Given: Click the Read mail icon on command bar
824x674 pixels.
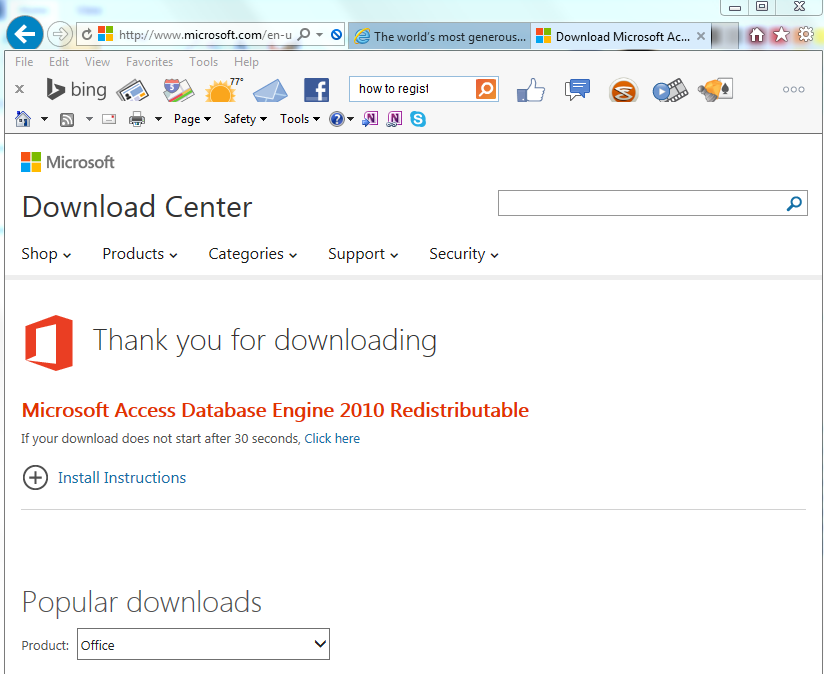Looking at the screenshot, I should click(109, 119).
